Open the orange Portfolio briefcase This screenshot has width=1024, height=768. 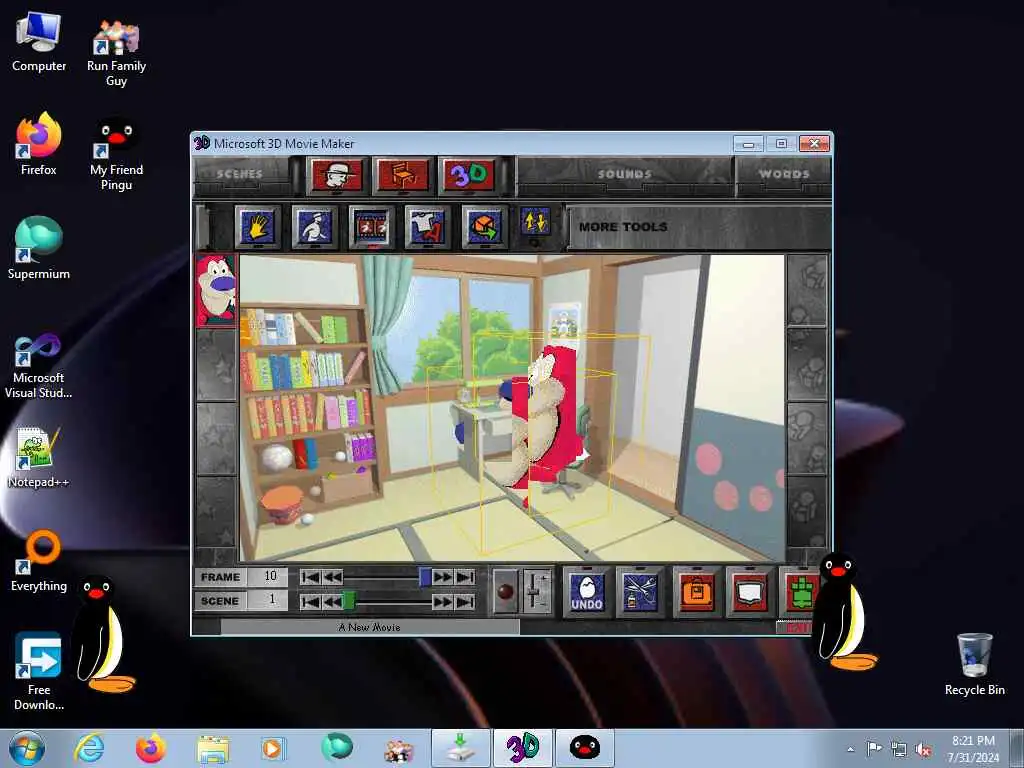[697, 592]
